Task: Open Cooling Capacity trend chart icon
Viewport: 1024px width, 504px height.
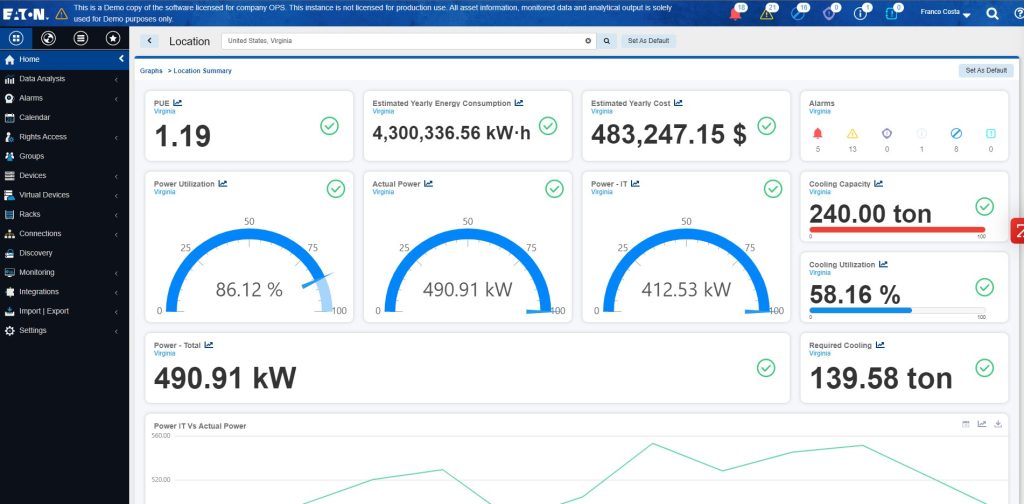Action: (x=878, y=184)
